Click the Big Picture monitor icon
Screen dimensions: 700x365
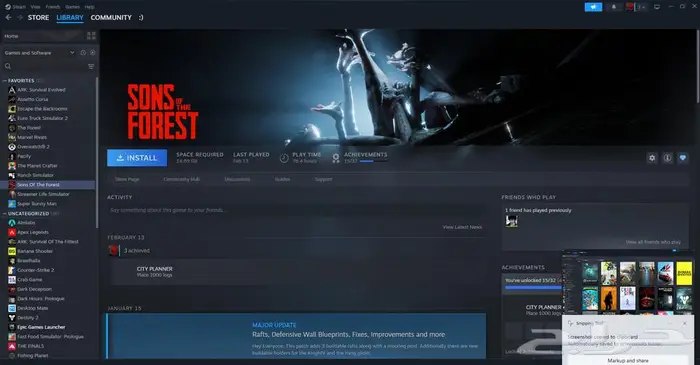tap(657, 7)
